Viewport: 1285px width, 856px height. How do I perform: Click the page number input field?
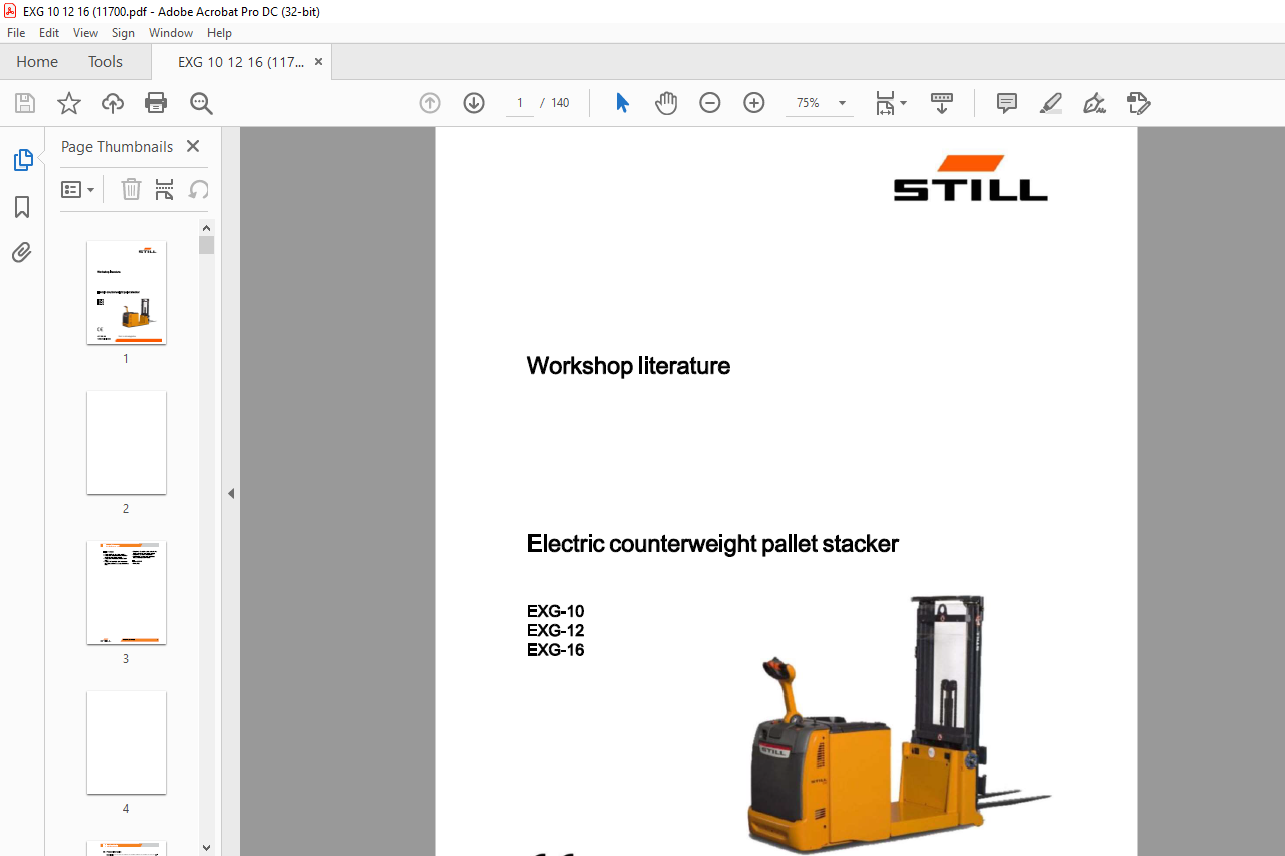point(520,103)
